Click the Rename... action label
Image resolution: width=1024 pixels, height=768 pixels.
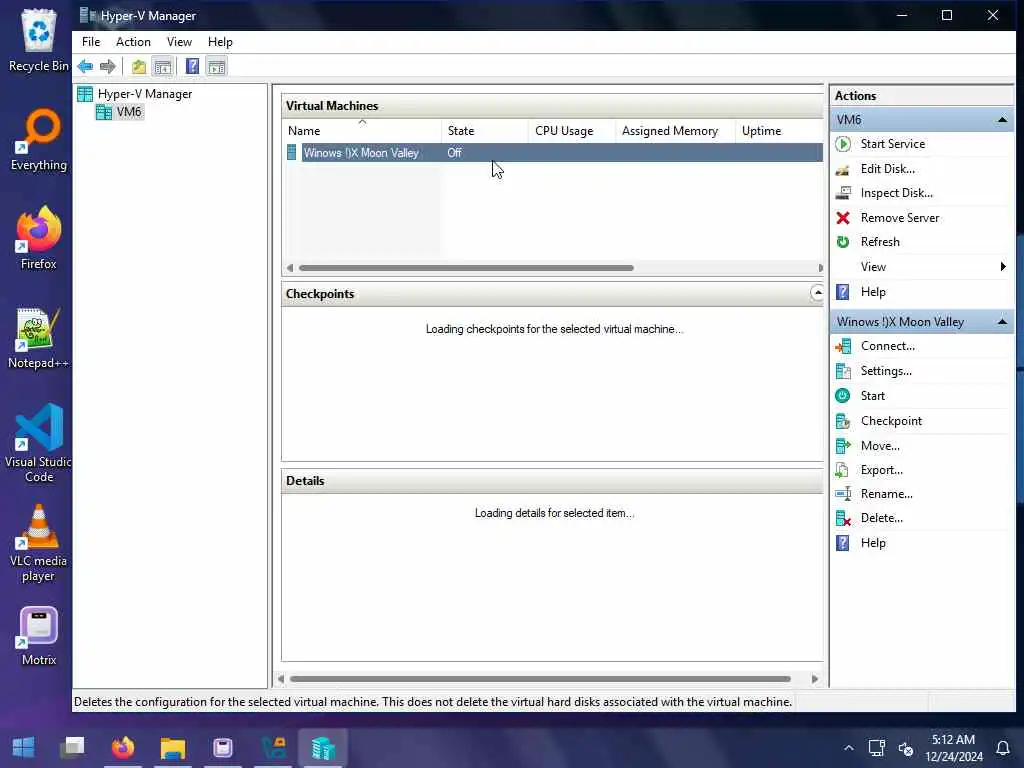pos(887,494)
